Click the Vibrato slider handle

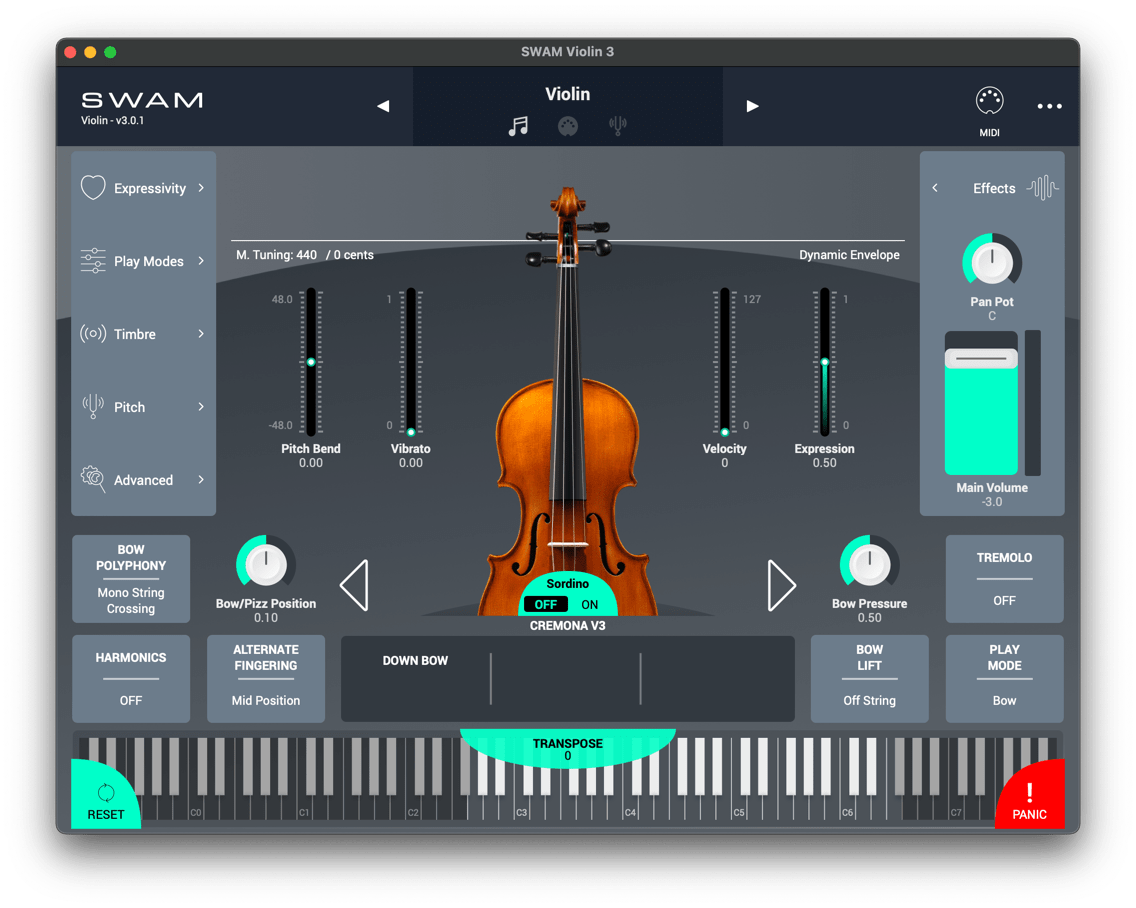pyautogui.click(x=411, y=432)
